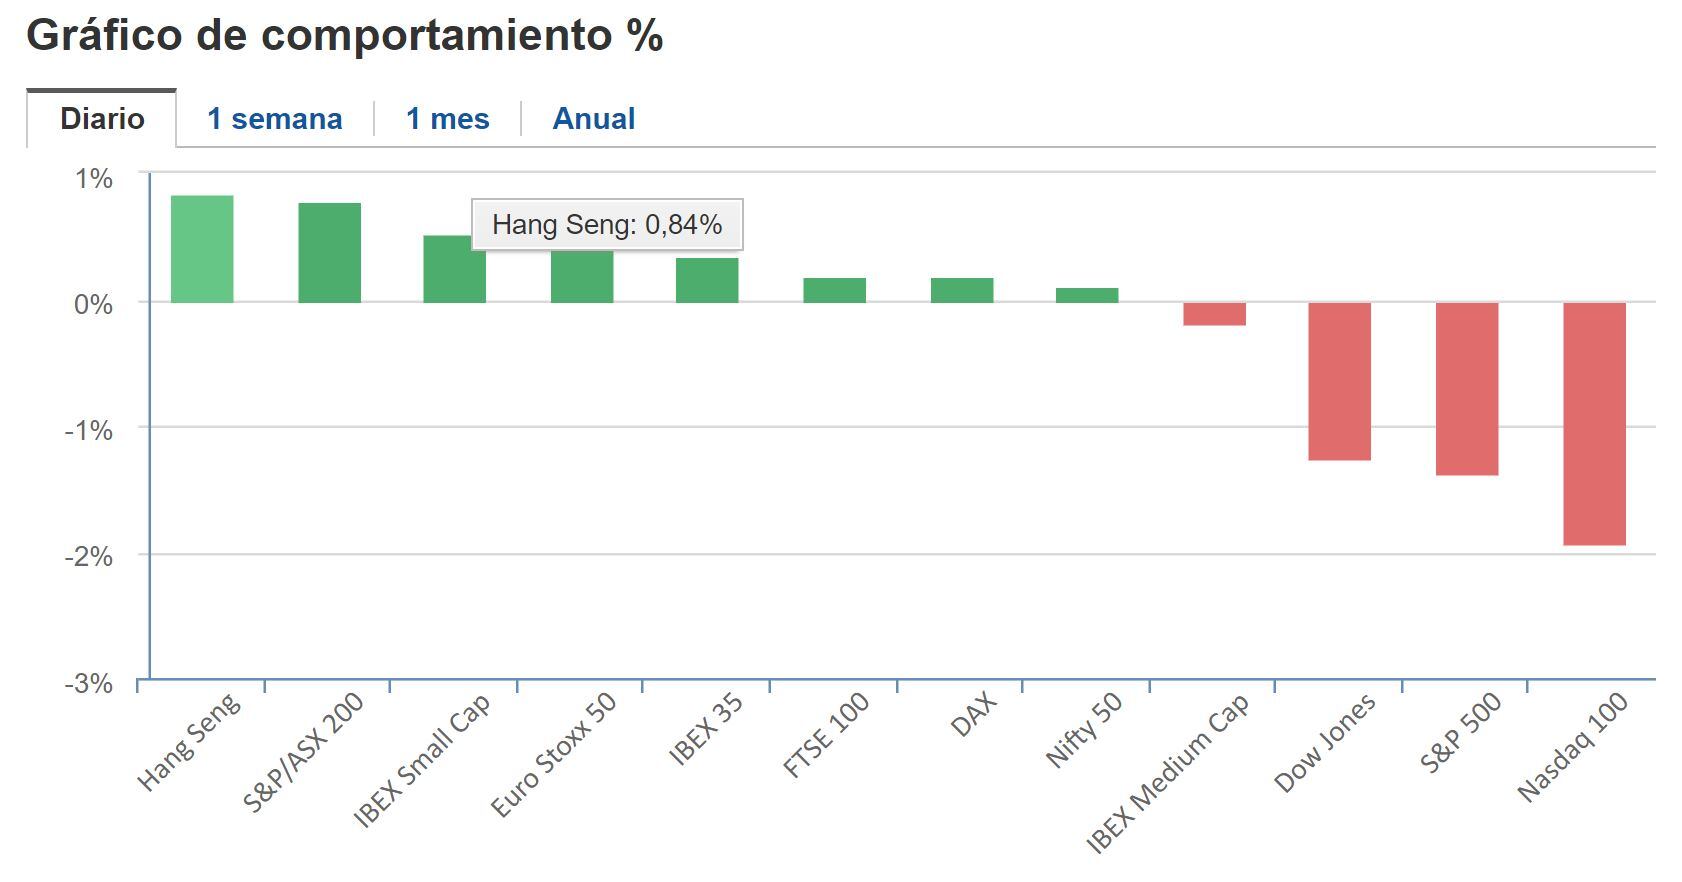Click the Hang Seng green bar
1682x882 pixels.
pyautogui.click(x=202, y=249)
